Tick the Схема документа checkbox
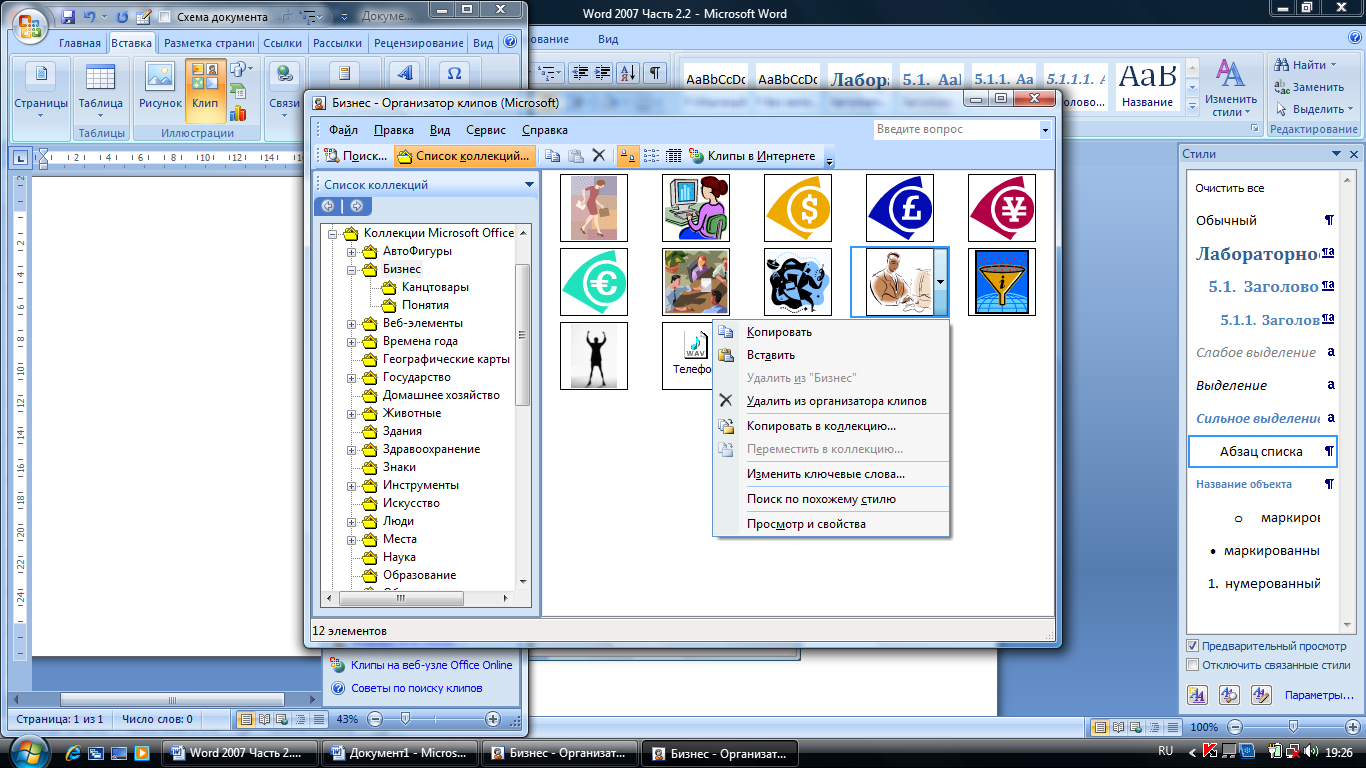Screen dimensions: 1366x768 (x=167, y=17)
